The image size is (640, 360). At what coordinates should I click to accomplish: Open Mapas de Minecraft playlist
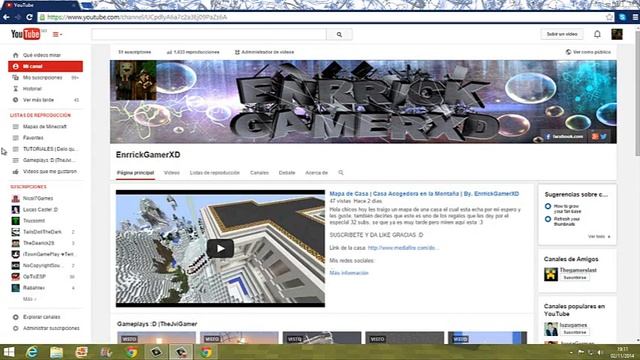click(44, 127)
